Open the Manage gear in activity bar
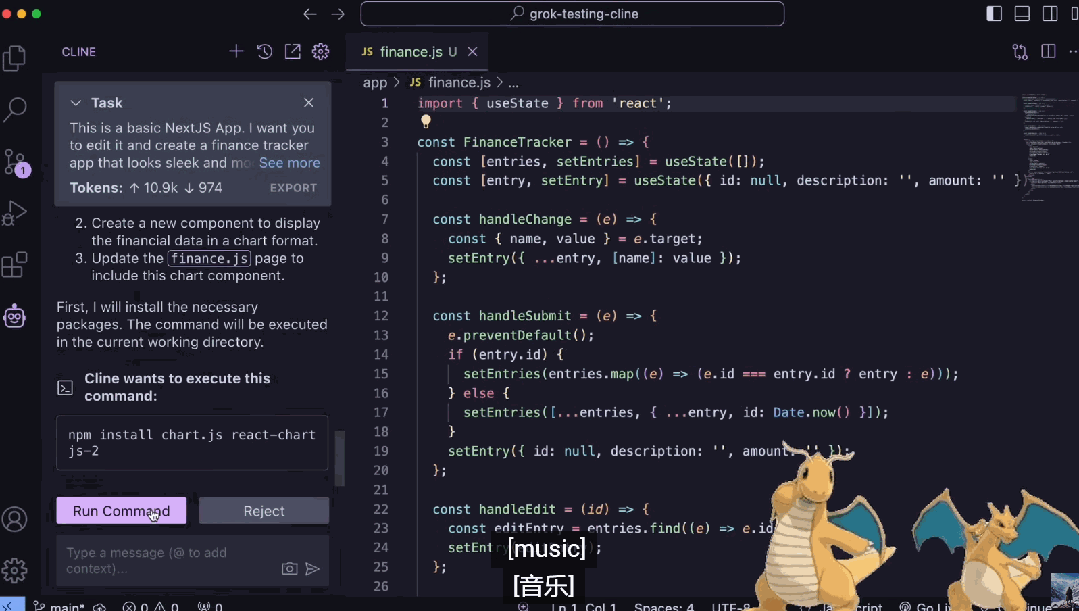This screenshot has height=611, width=1079. click(x=14, y=570)
